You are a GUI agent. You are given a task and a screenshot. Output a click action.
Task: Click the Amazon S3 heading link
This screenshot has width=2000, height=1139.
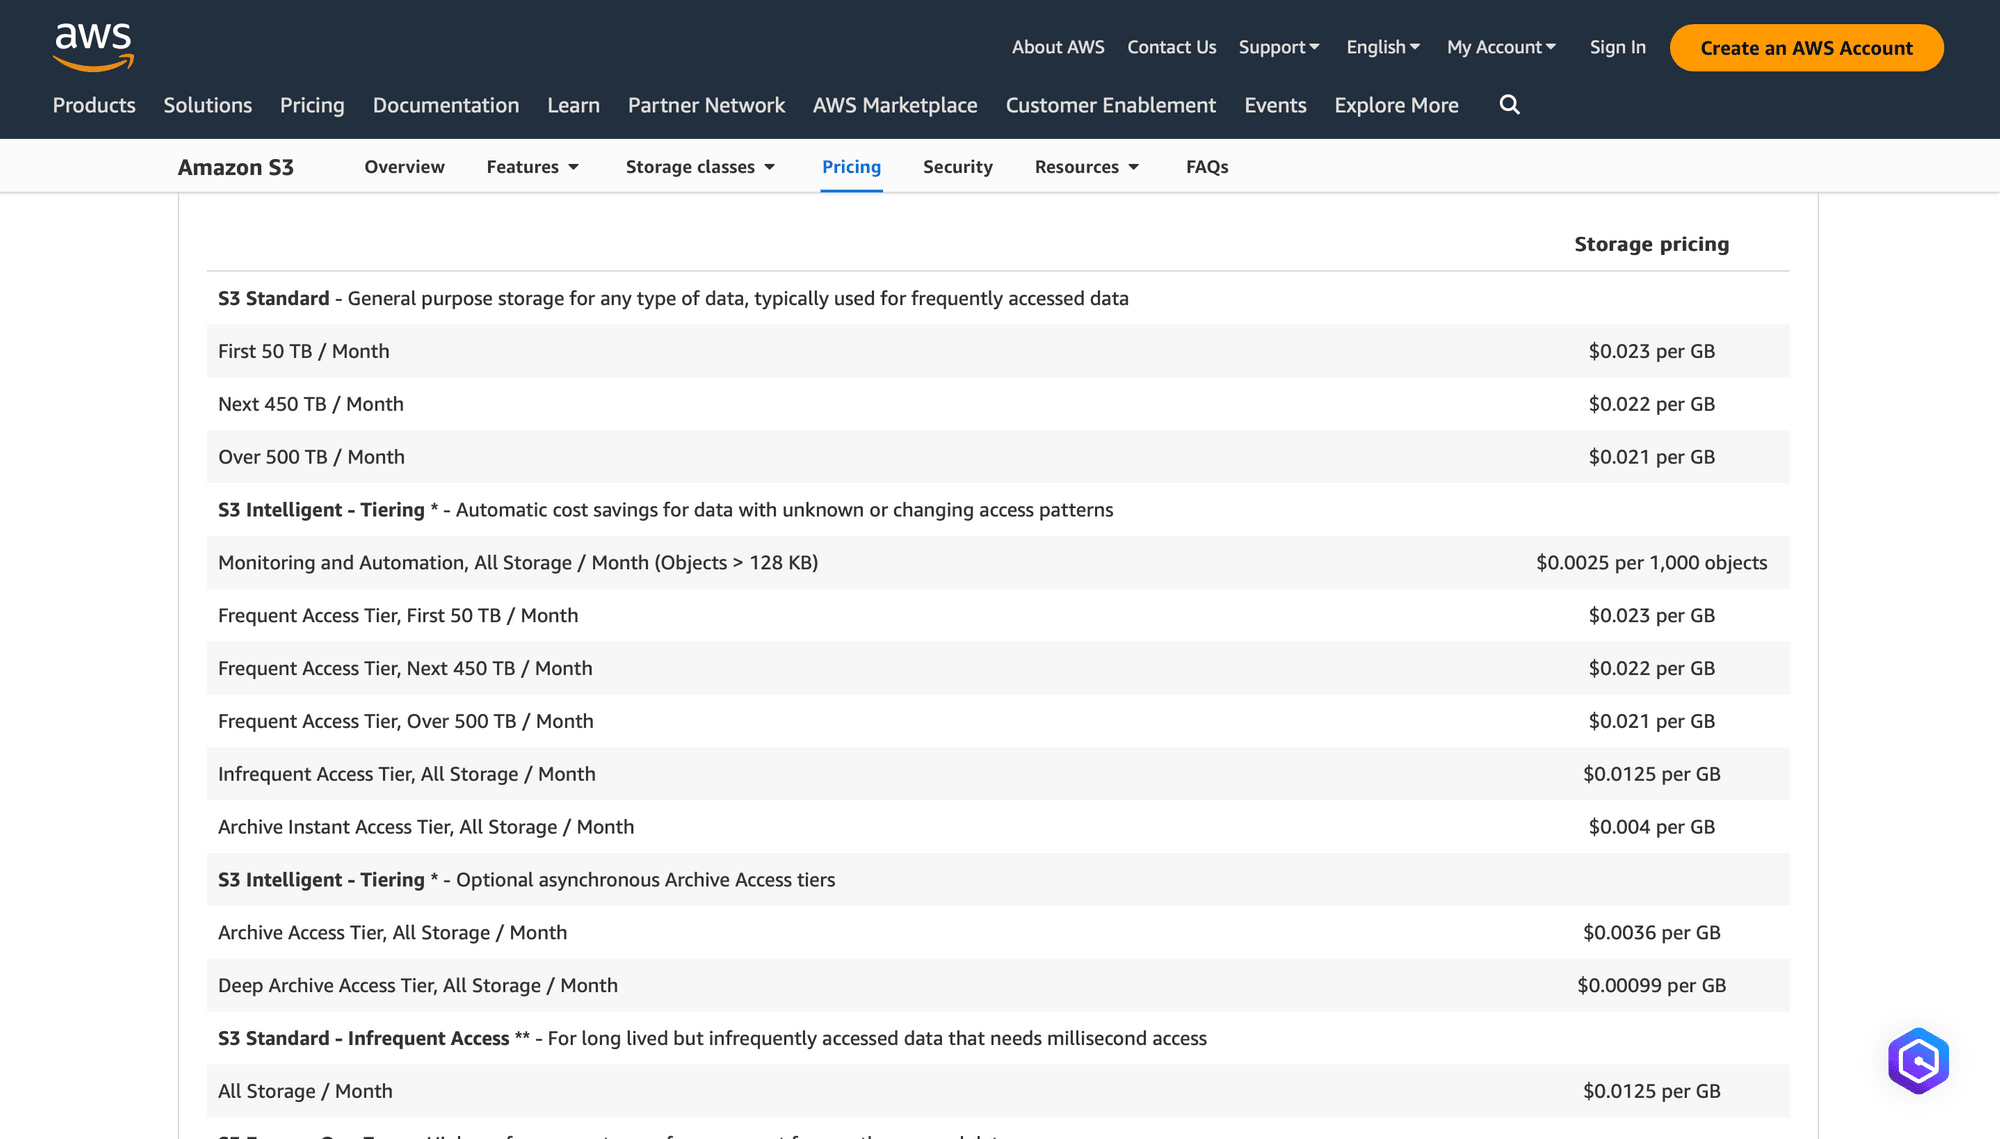click(236, 167)
